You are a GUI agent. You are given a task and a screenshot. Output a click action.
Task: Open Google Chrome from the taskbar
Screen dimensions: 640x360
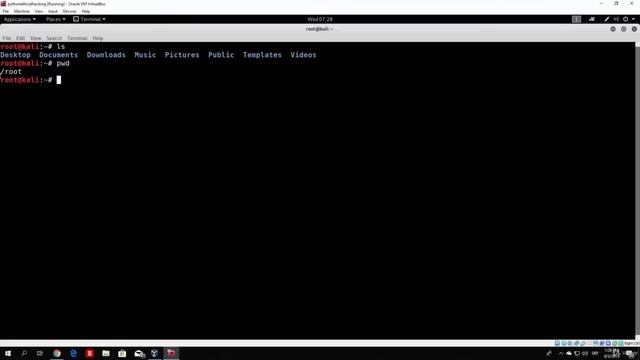click(x=57, y=353)
